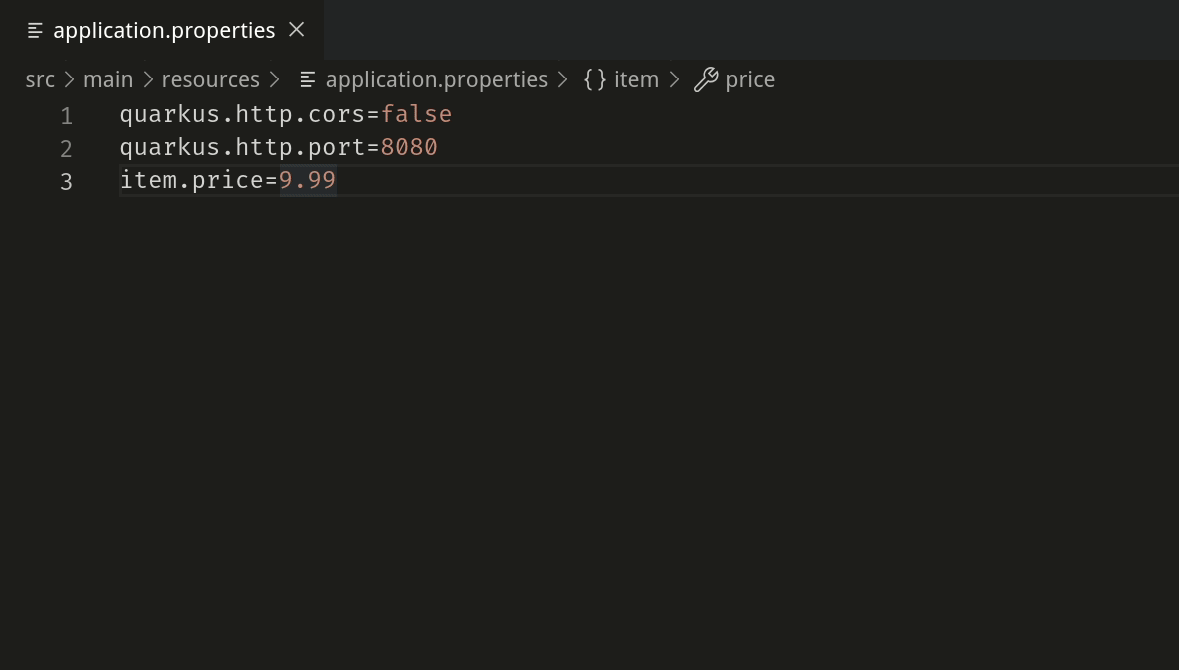Click the file icon in the application.properties tab

35,31
